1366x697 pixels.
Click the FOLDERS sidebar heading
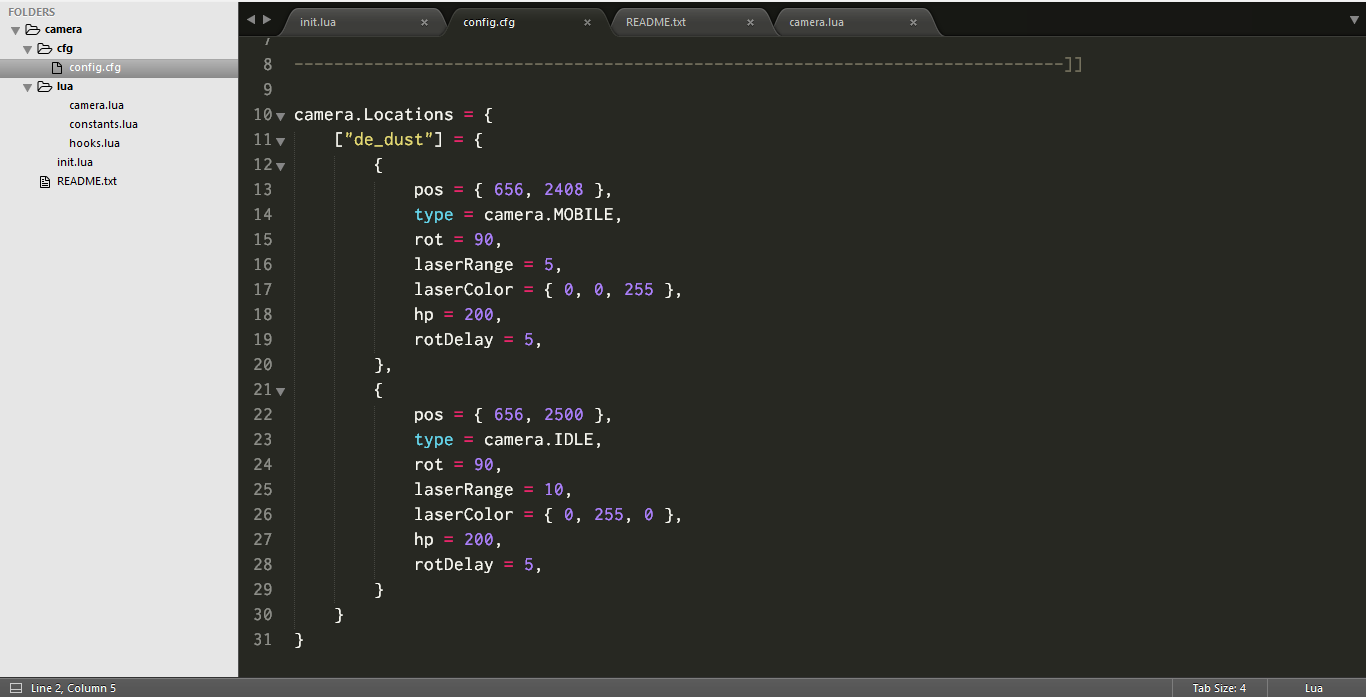(x=32, y=12)
